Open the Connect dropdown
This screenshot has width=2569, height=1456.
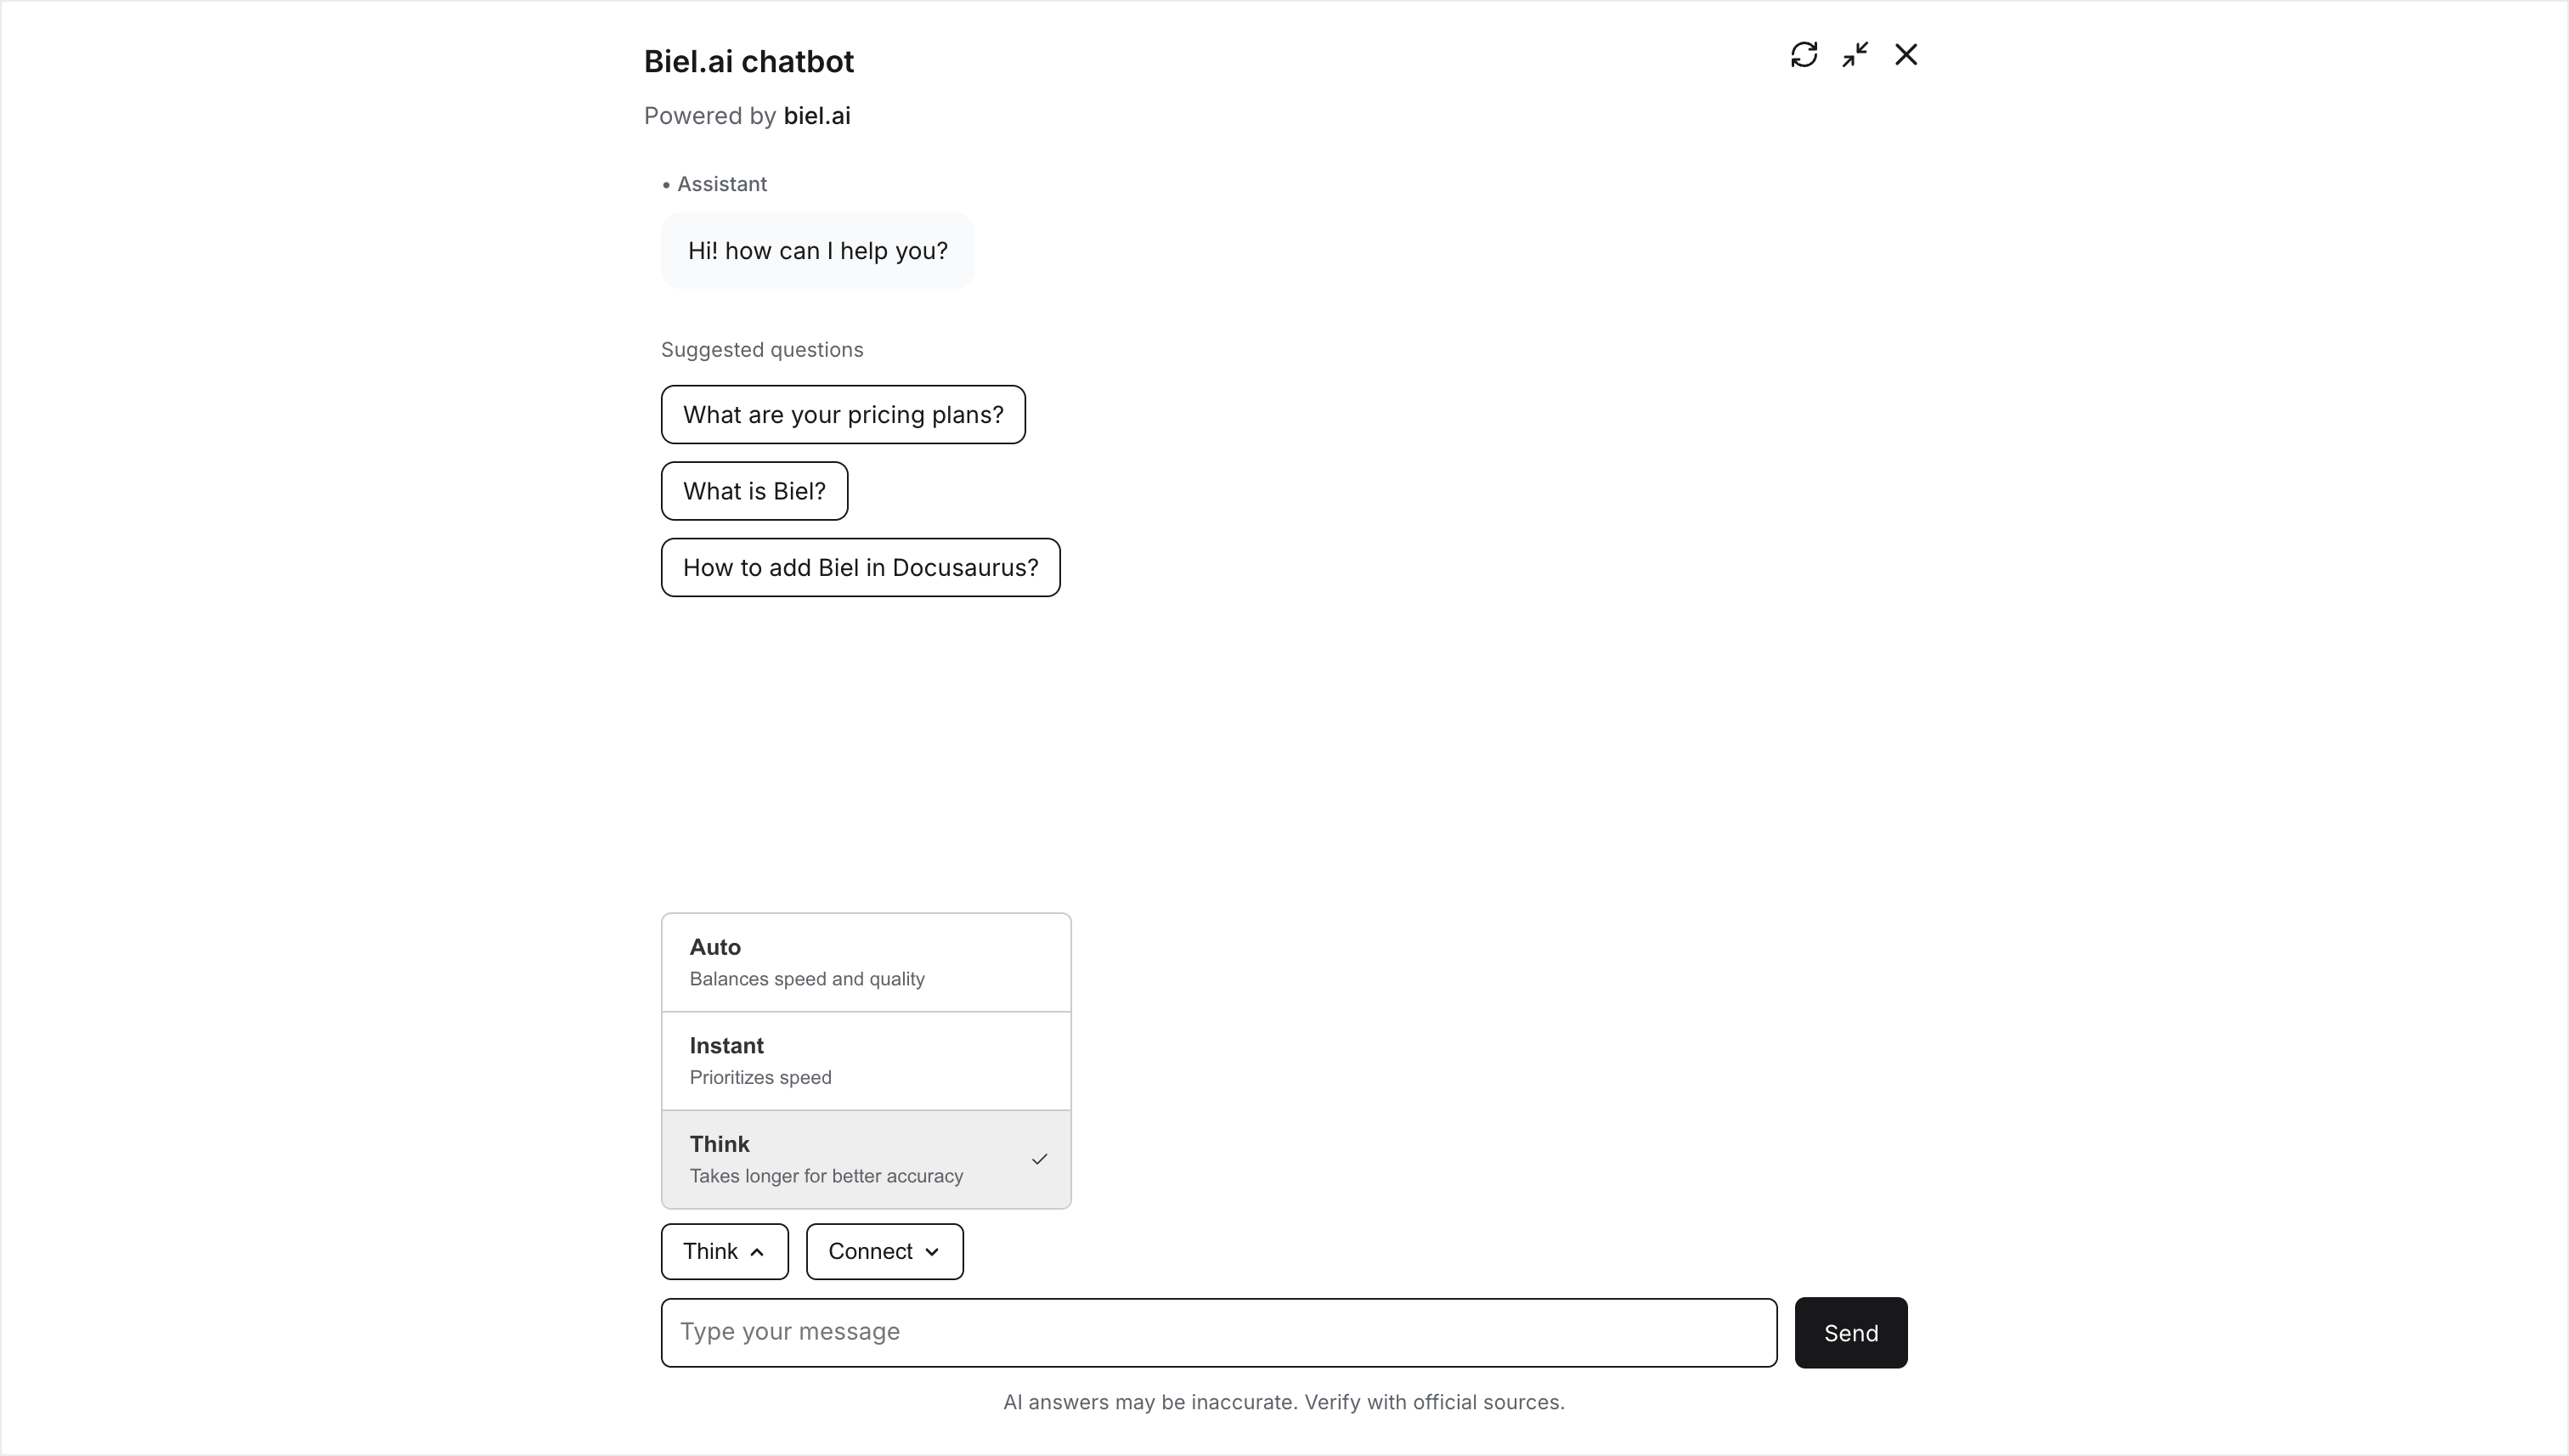coord(884,1251)
